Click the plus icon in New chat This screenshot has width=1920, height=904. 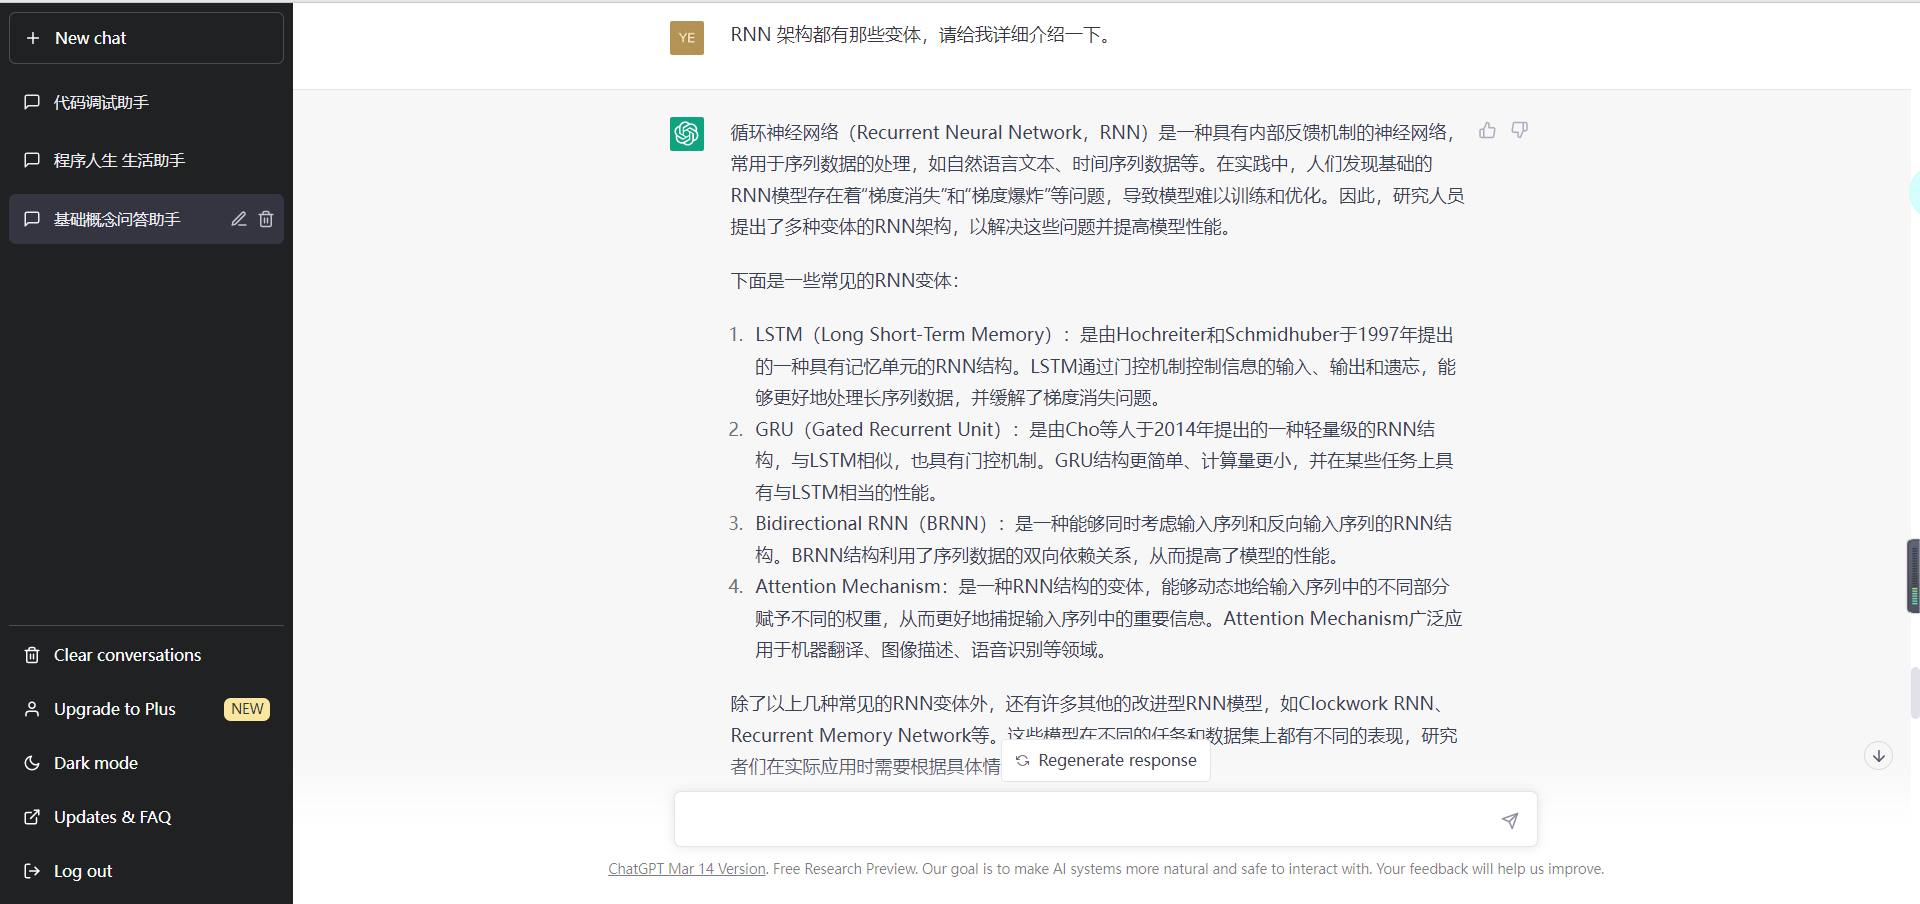coord(33,38)
